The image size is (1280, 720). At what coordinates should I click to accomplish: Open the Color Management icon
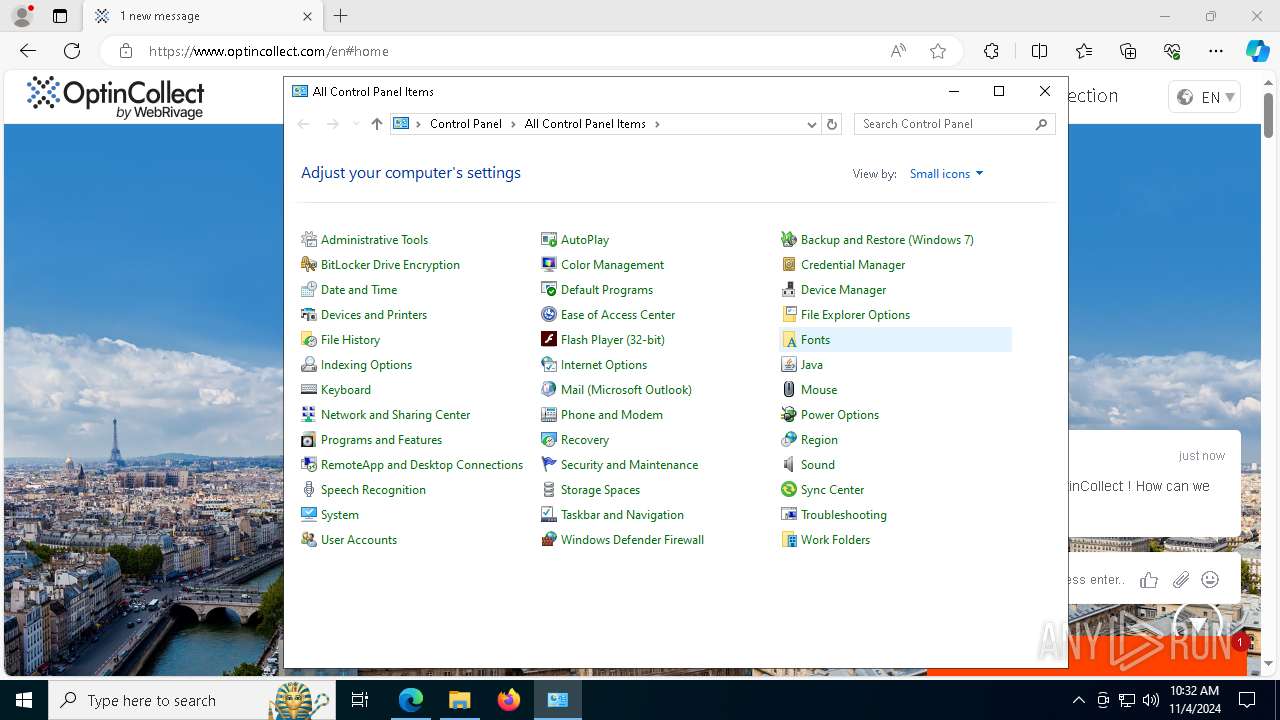click(549, 265)
